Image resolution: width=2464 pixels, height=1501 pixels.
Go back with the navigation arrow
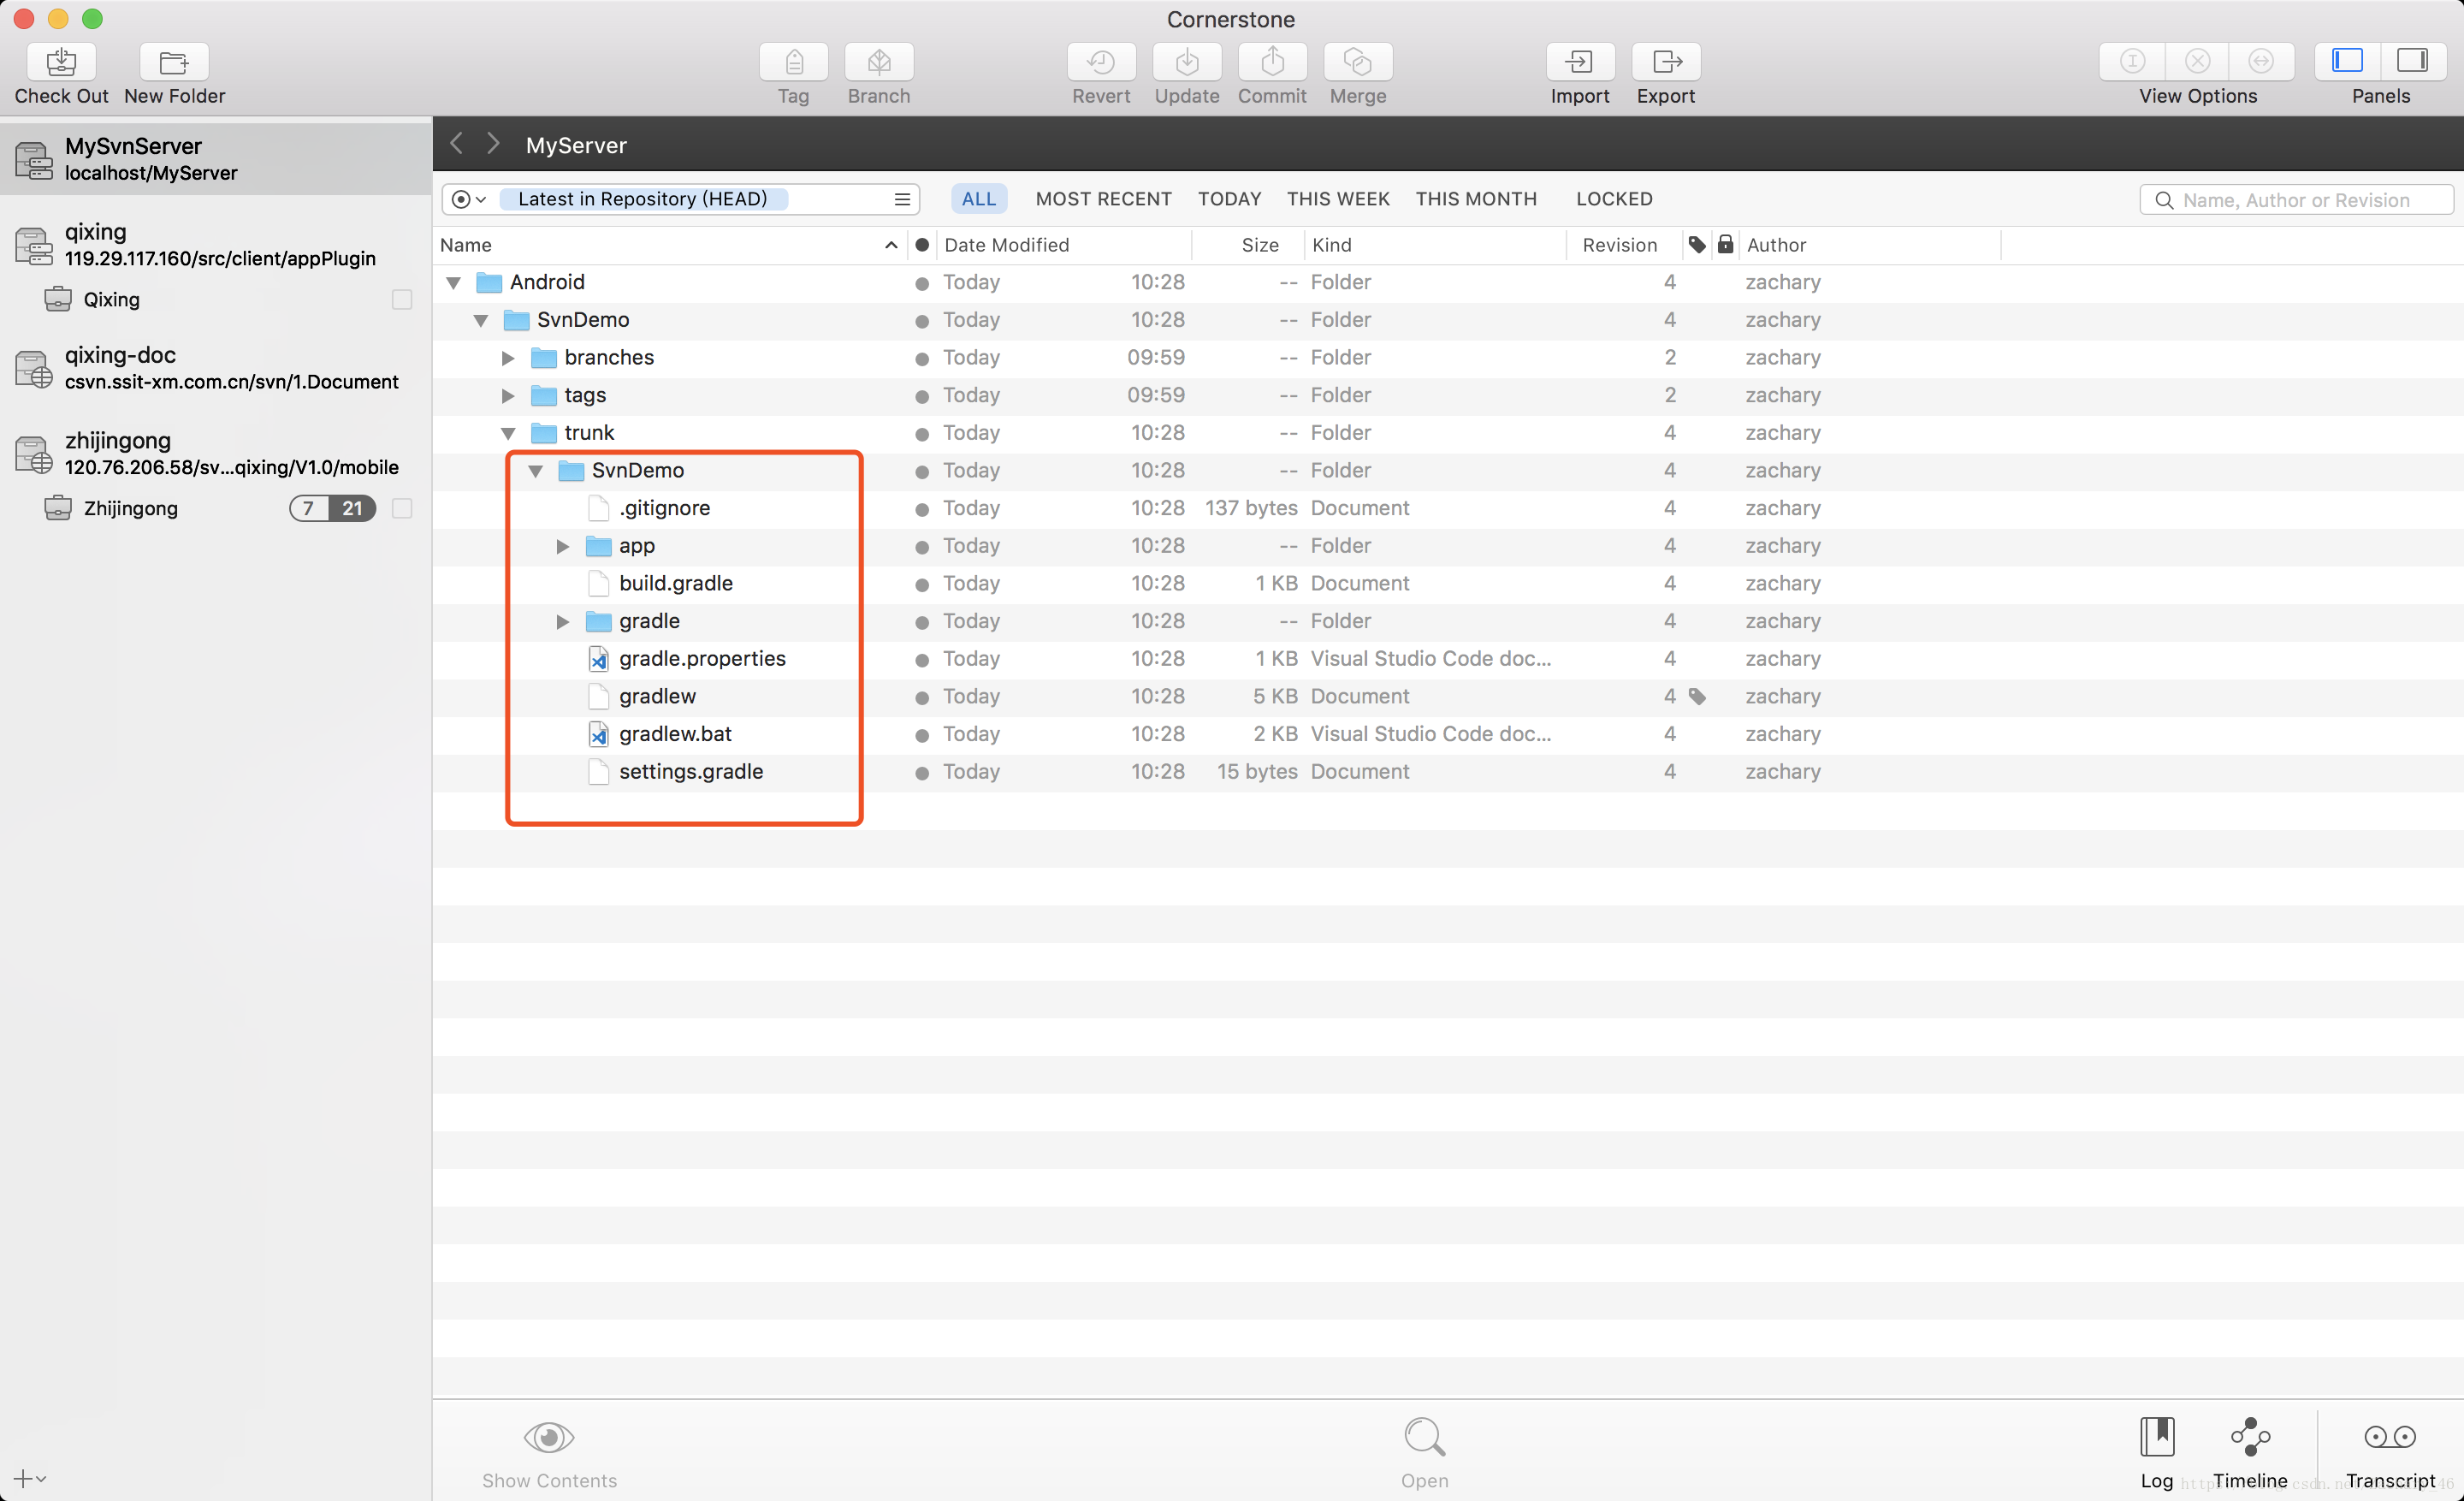point(457,144)
